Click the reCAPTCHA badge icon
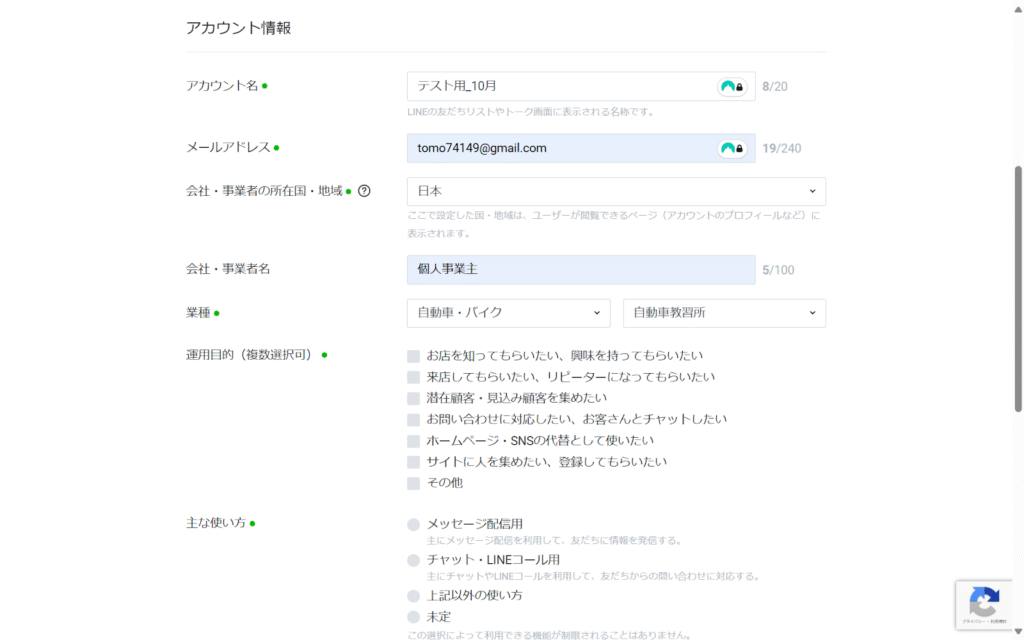This screenshot has width=1024, height=640. click(984, 603)
